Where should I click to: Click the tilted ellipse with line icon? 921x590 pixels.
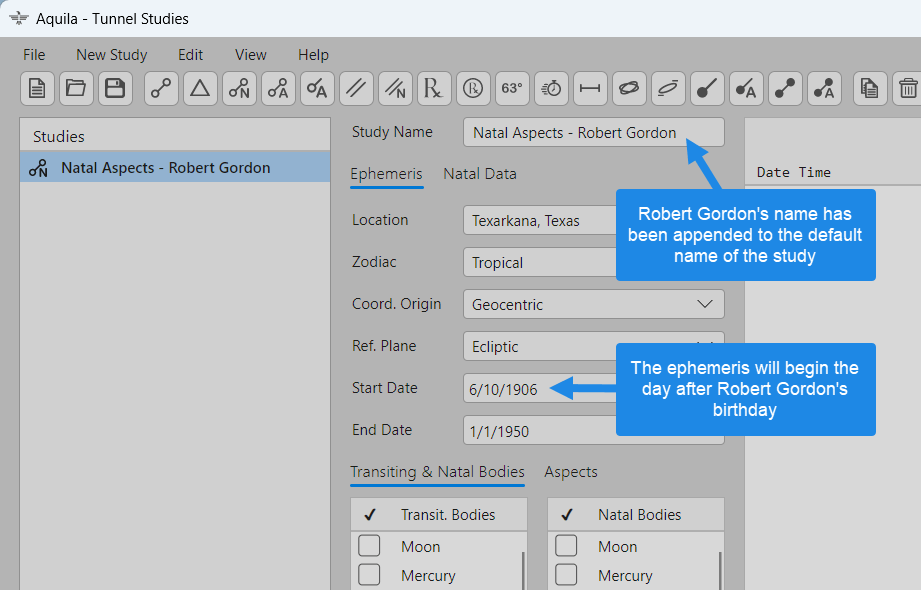coord(668,89)
